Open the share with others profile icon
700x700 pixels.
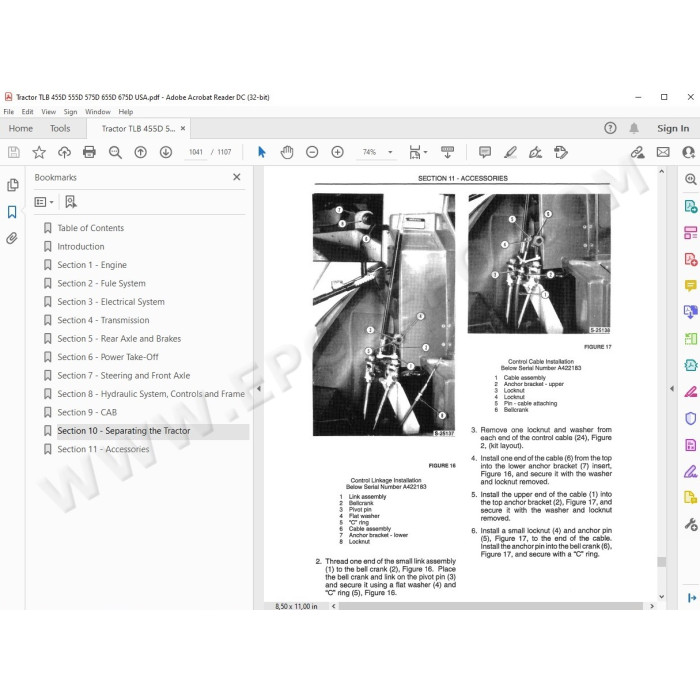pyautogui.click(x=689, y=152)
